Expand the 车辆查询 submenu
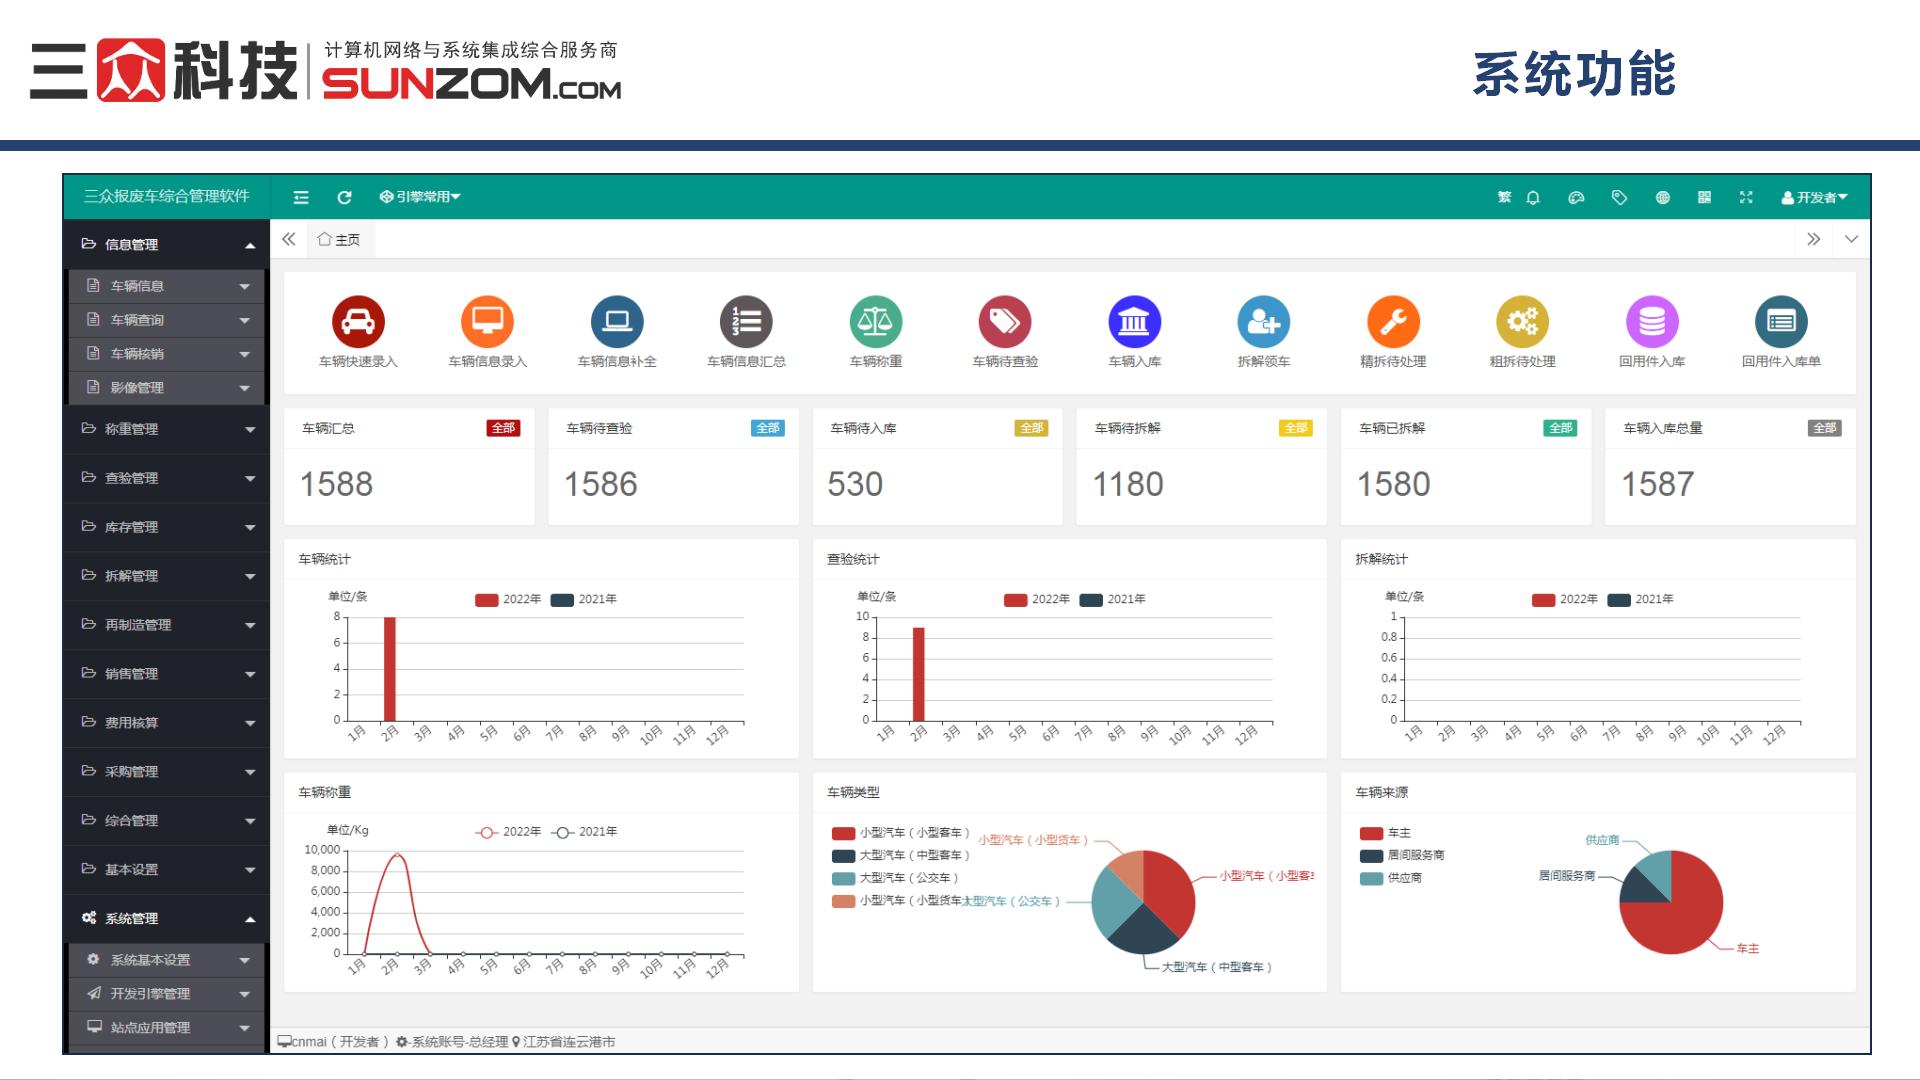 tap(167, 320)
